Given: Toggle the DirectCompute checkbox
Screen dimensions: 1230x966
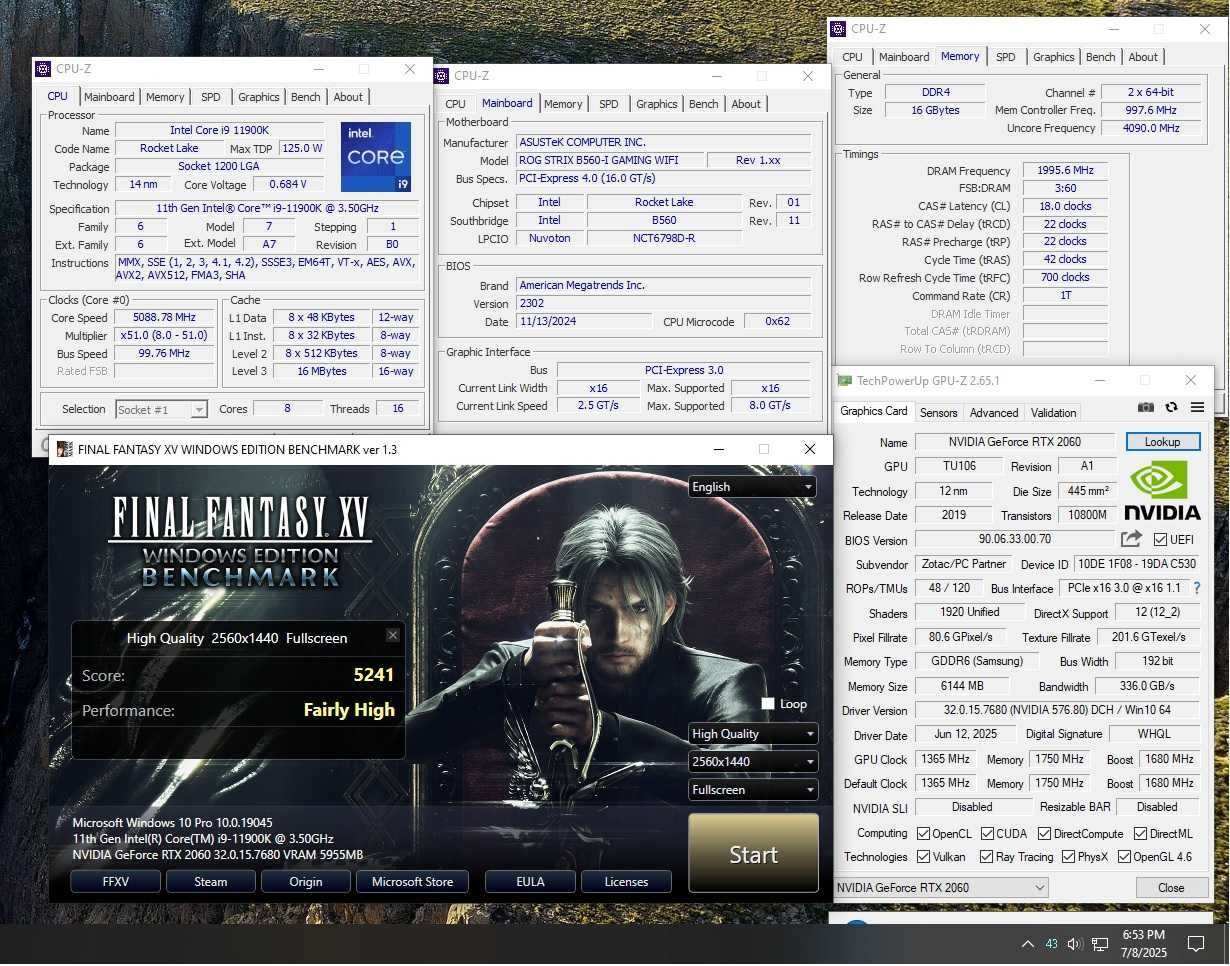Looking at the screenshot, I should pos(1044,833).
